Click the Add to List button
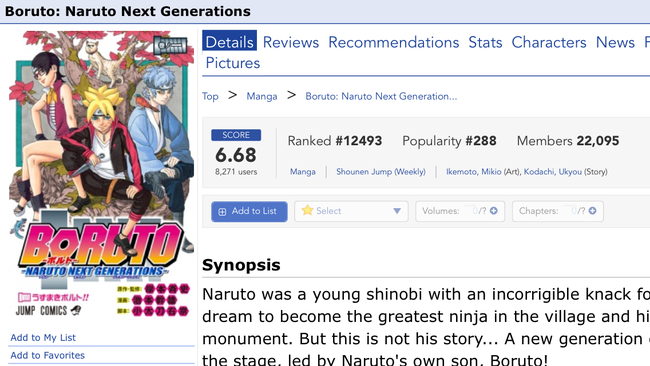650x366 pixels. click(249, 211)
